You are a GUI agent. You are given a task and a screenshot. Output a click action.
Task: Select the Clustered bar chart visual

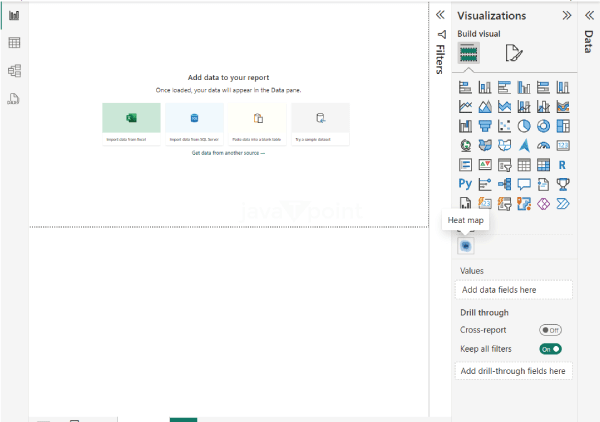(x=504, y=87)
